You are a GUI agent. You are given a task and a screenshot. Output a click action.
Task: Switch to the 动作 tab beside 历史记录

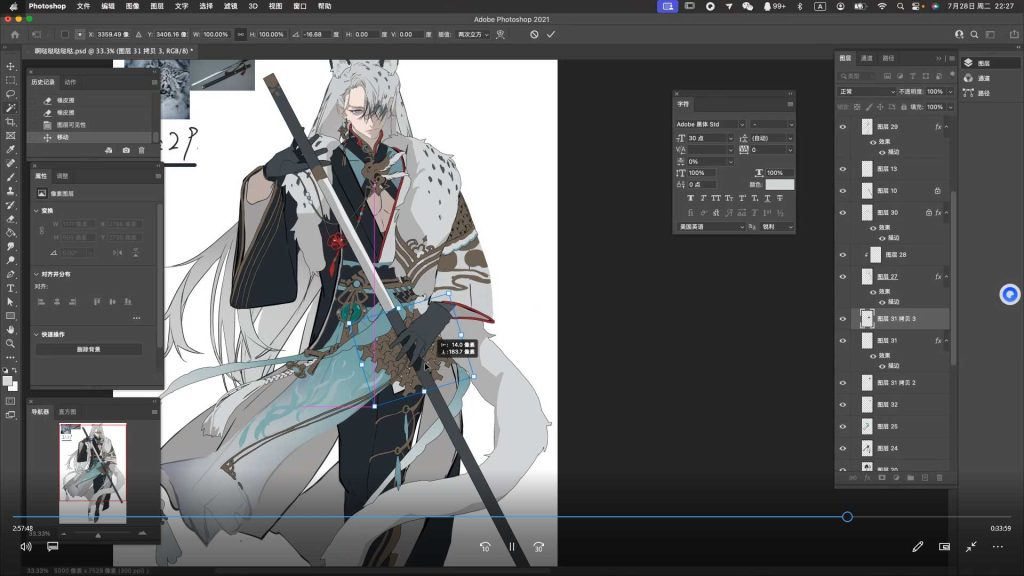click(71, 82)
